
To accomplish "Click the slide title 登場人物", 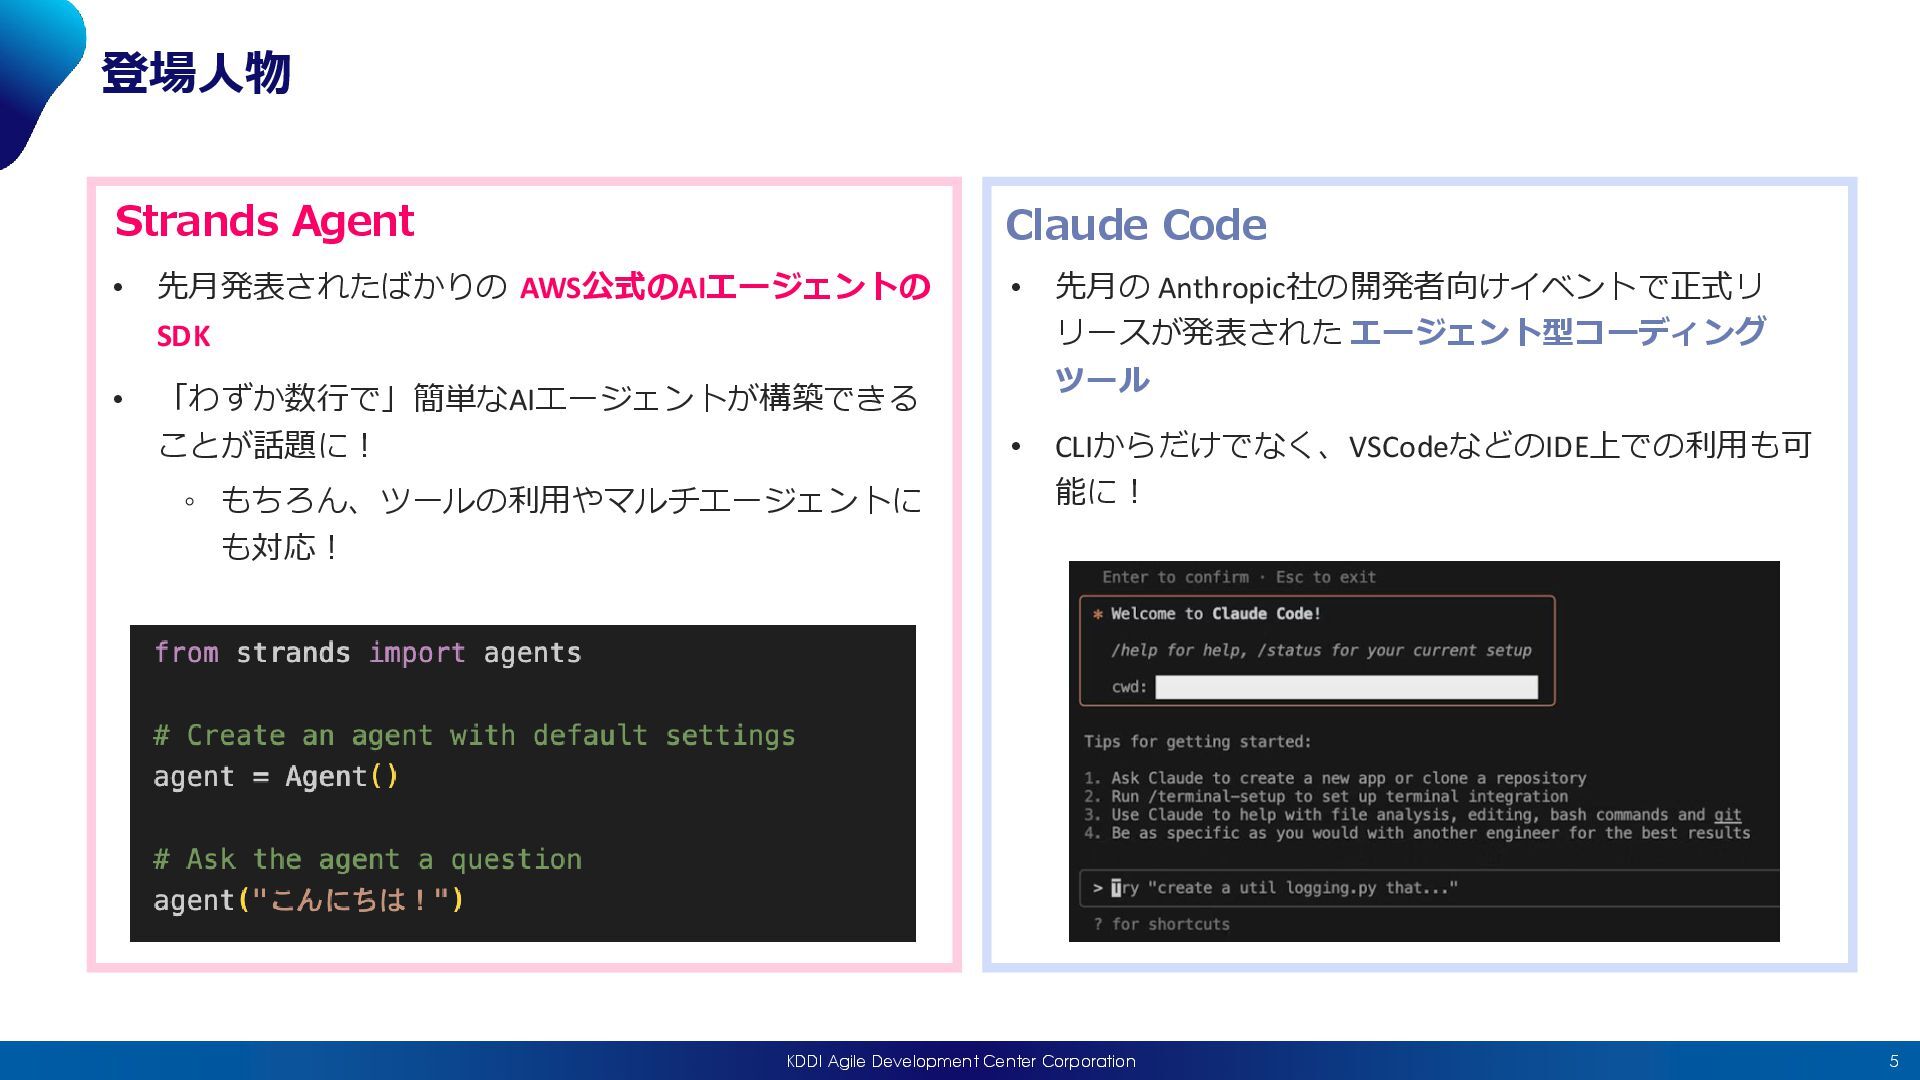I will (x=195, y=73).
